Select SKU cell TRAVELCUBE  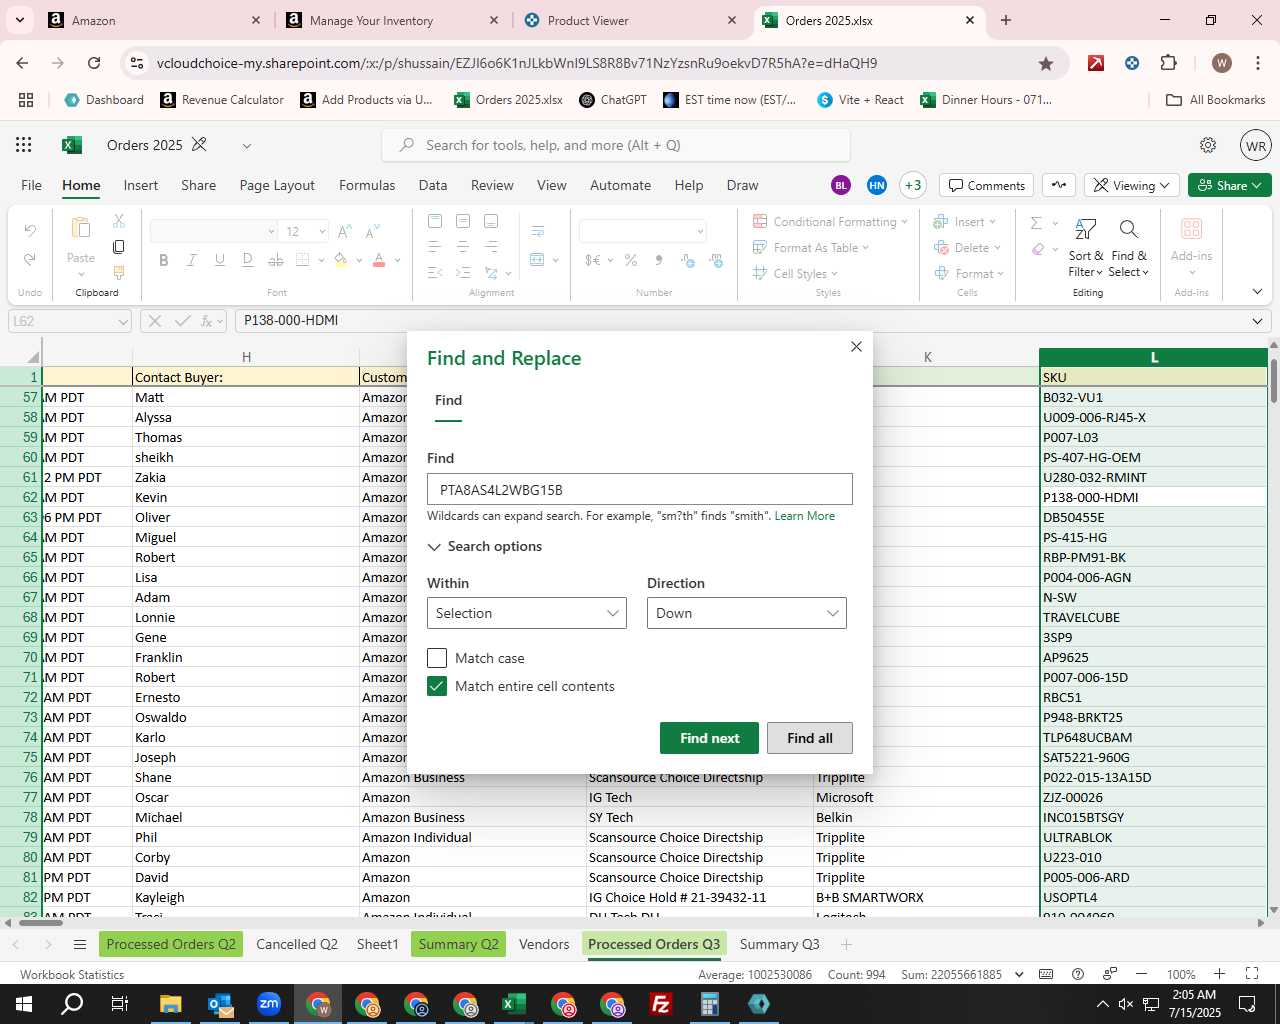click(x=1154, y=617)
